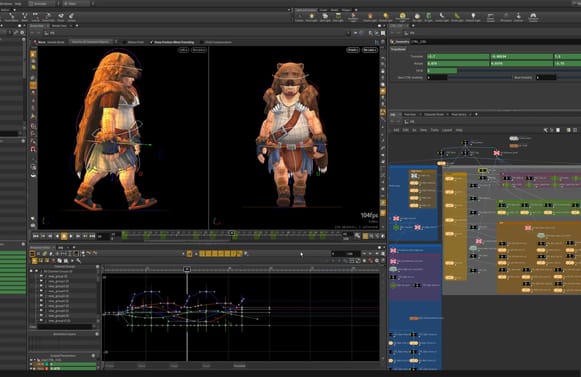Viewport: 581px width, 377px height.
Task: Open the Edit menu in network editor
Action: [x=405, y=130]
